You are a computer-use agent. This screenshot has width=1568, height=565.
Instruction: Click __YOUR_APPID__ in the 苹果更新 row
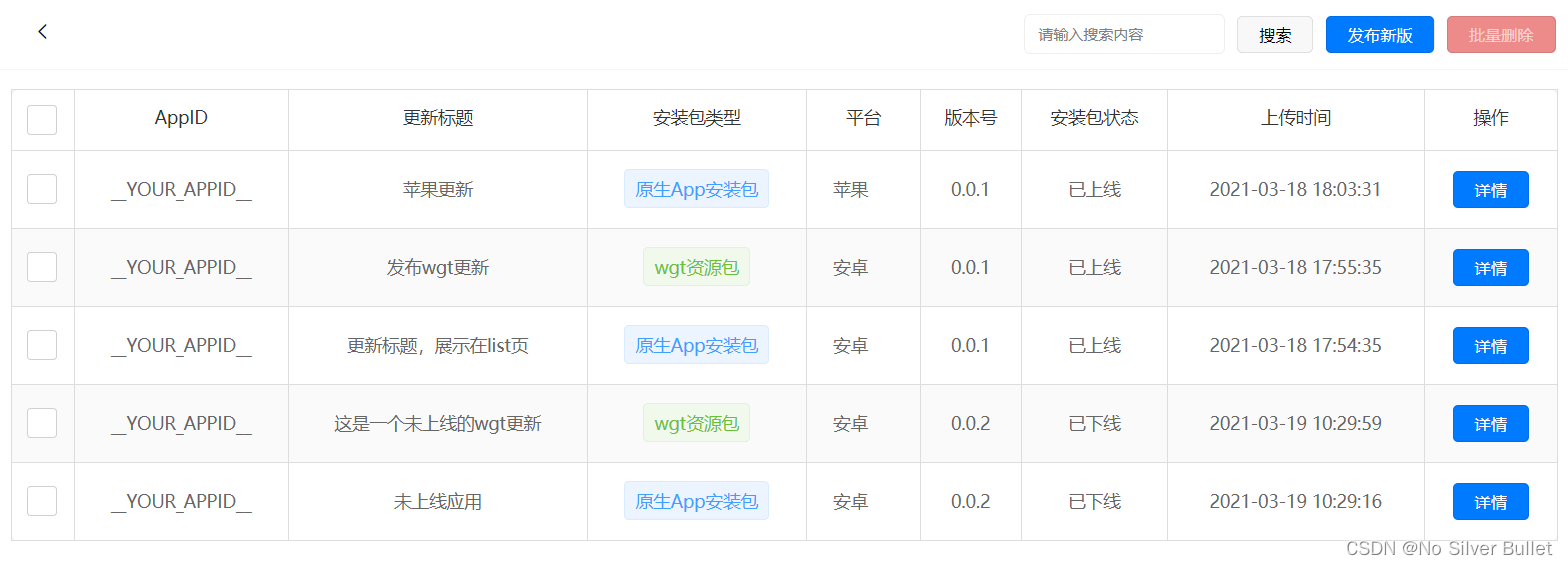pos(181,190)
